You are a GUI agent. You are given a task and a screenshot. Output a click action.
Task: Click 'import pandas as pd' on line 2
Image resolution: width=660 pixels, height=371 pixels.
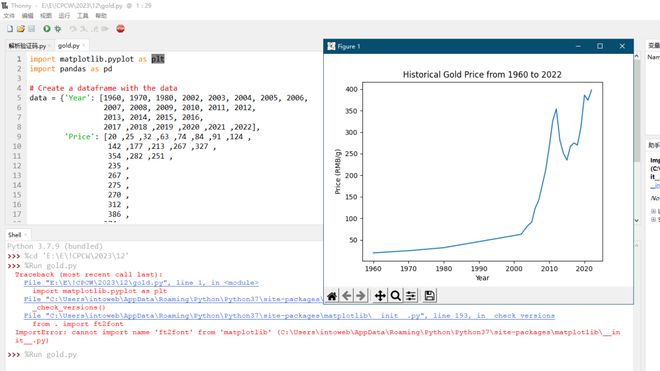click(71, 69)
